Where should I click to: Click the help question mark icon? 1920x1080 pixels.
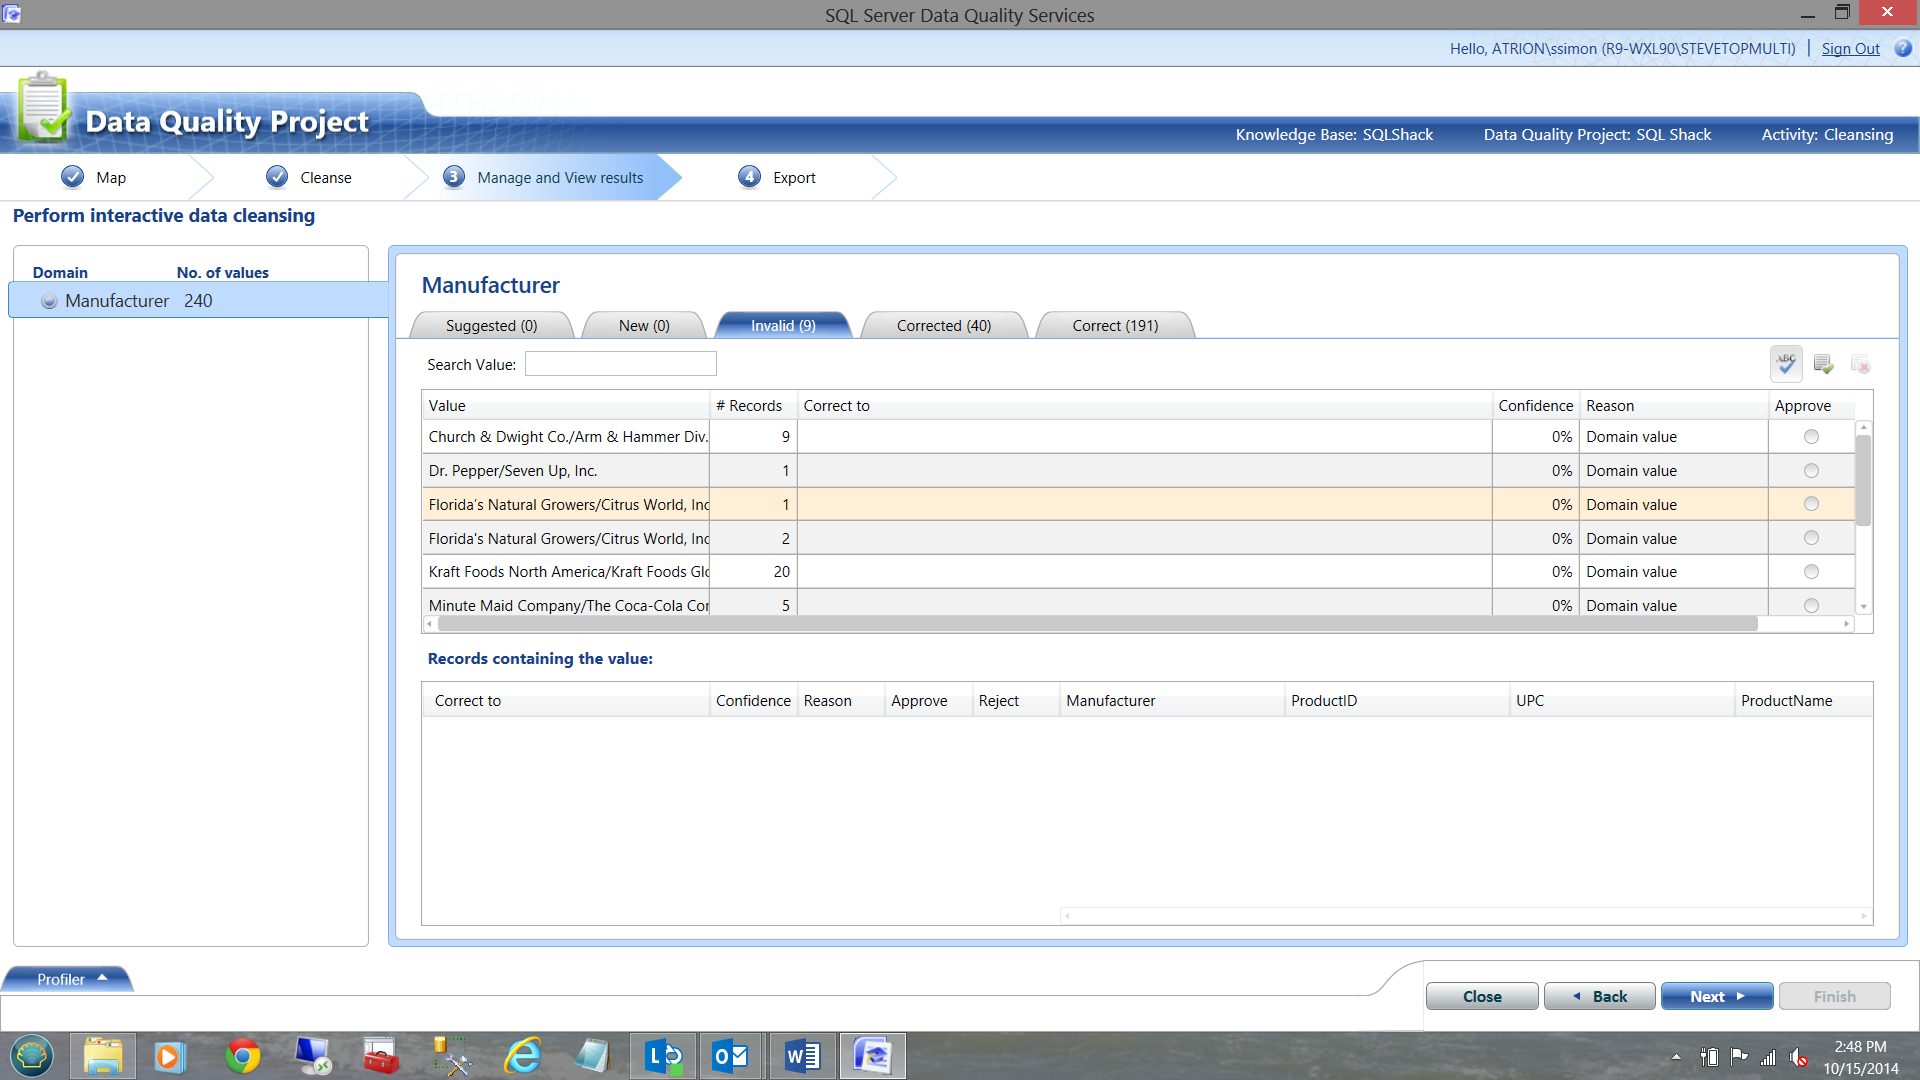1903,48
